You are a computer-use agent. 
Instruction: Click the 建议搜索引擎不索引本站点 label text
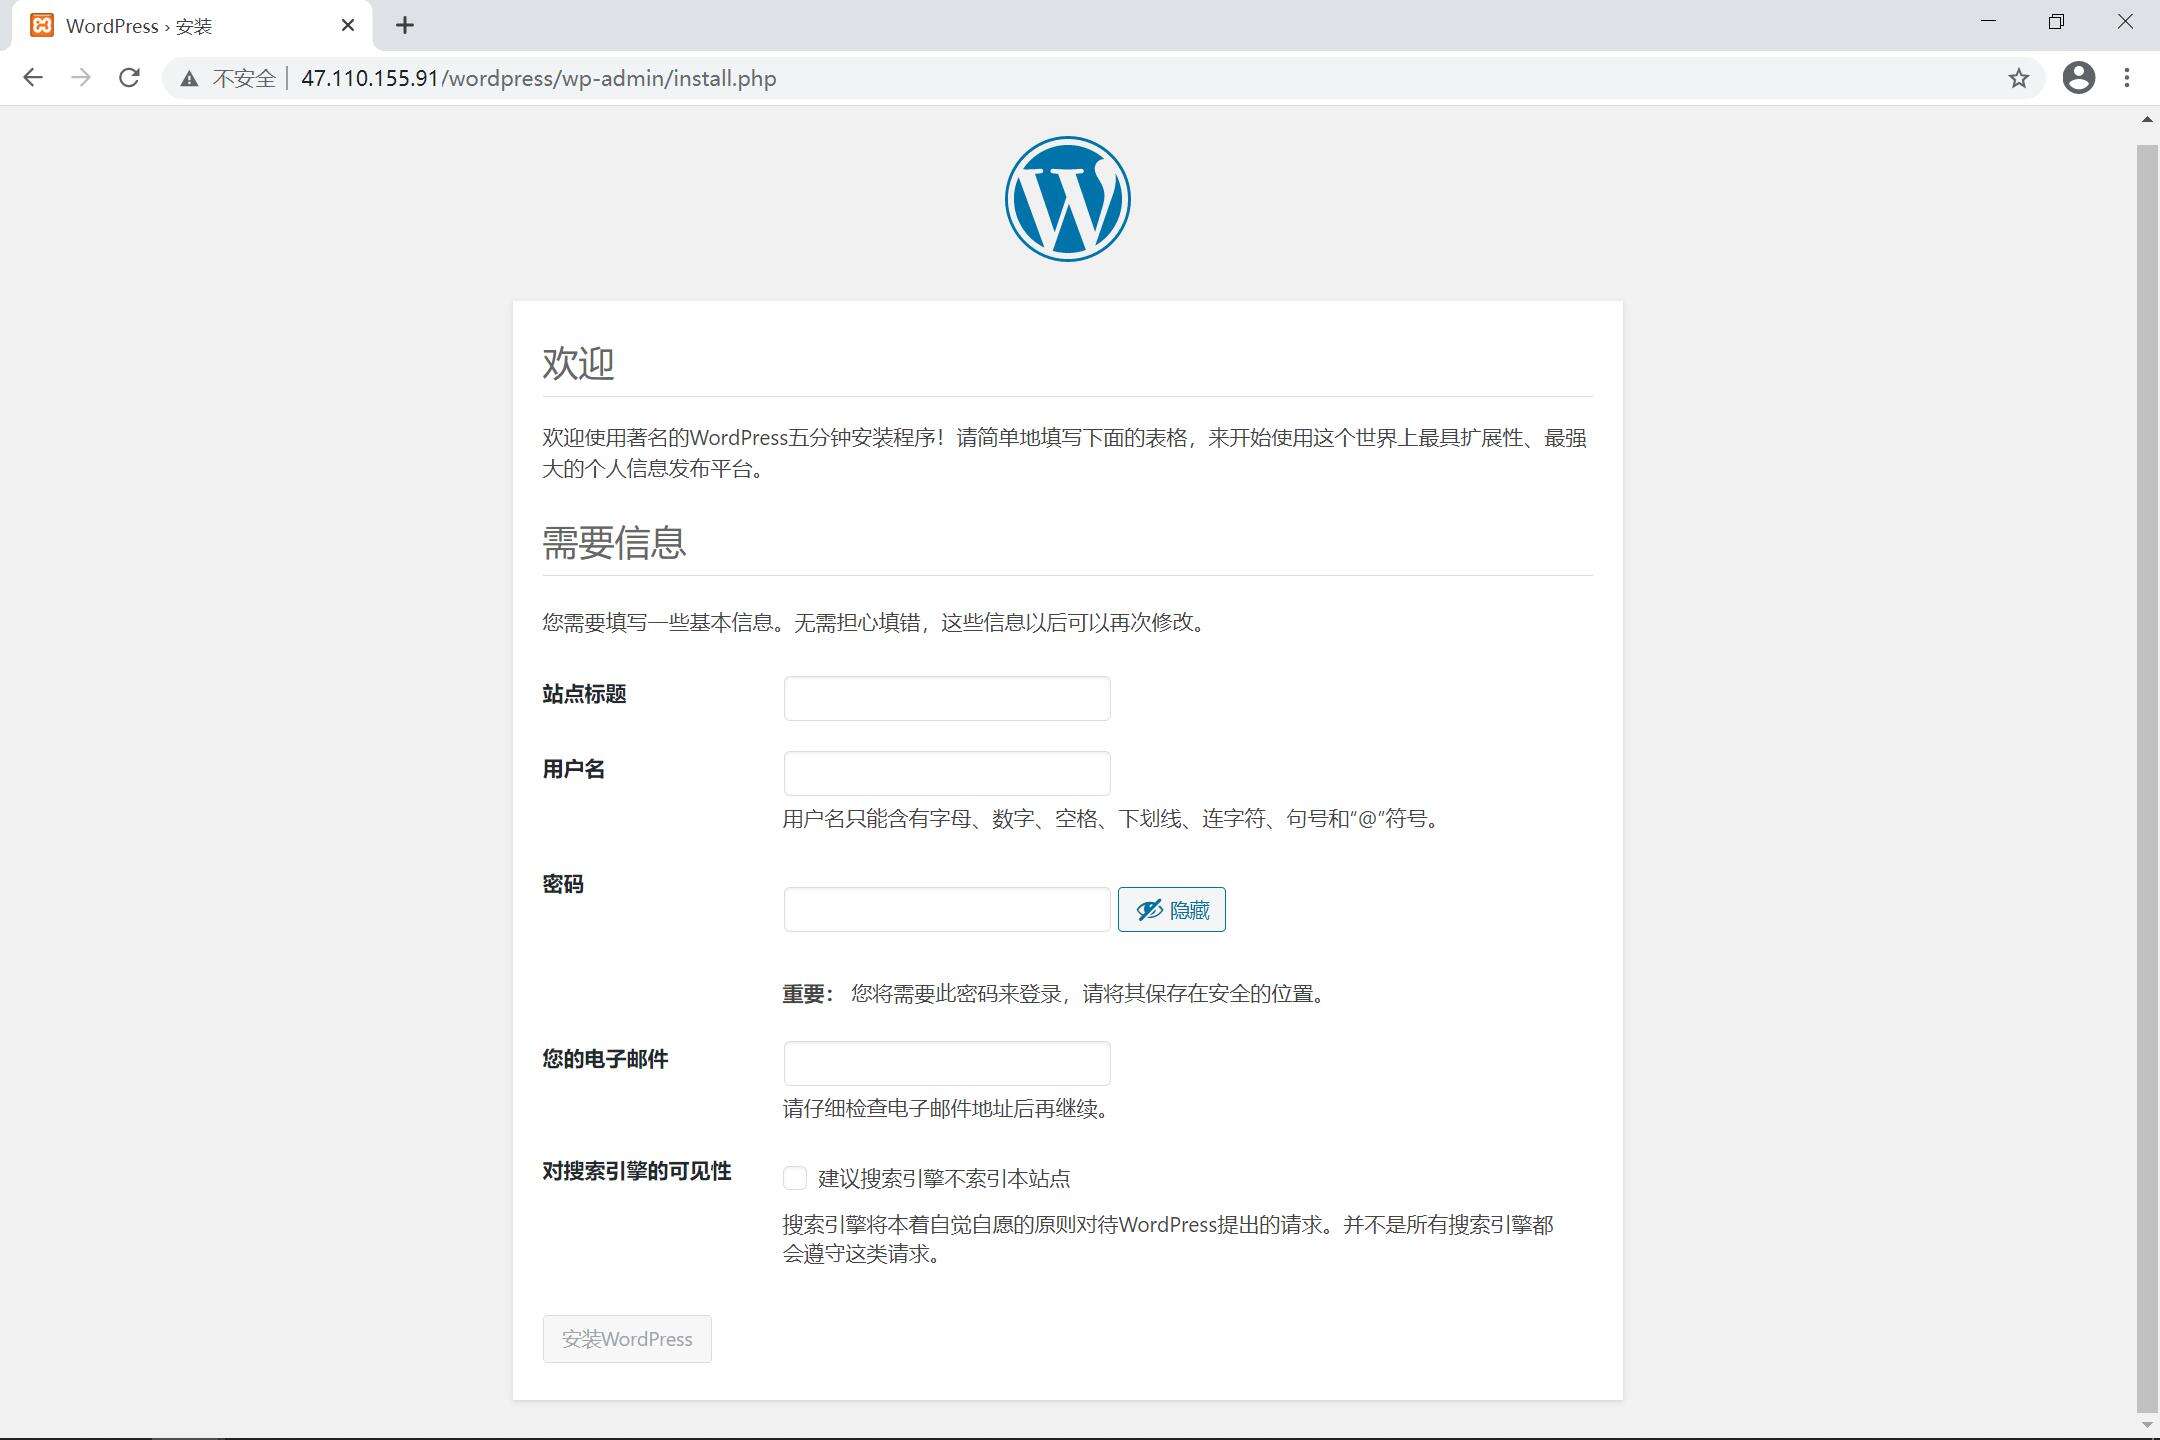[x=944, y=1179]
